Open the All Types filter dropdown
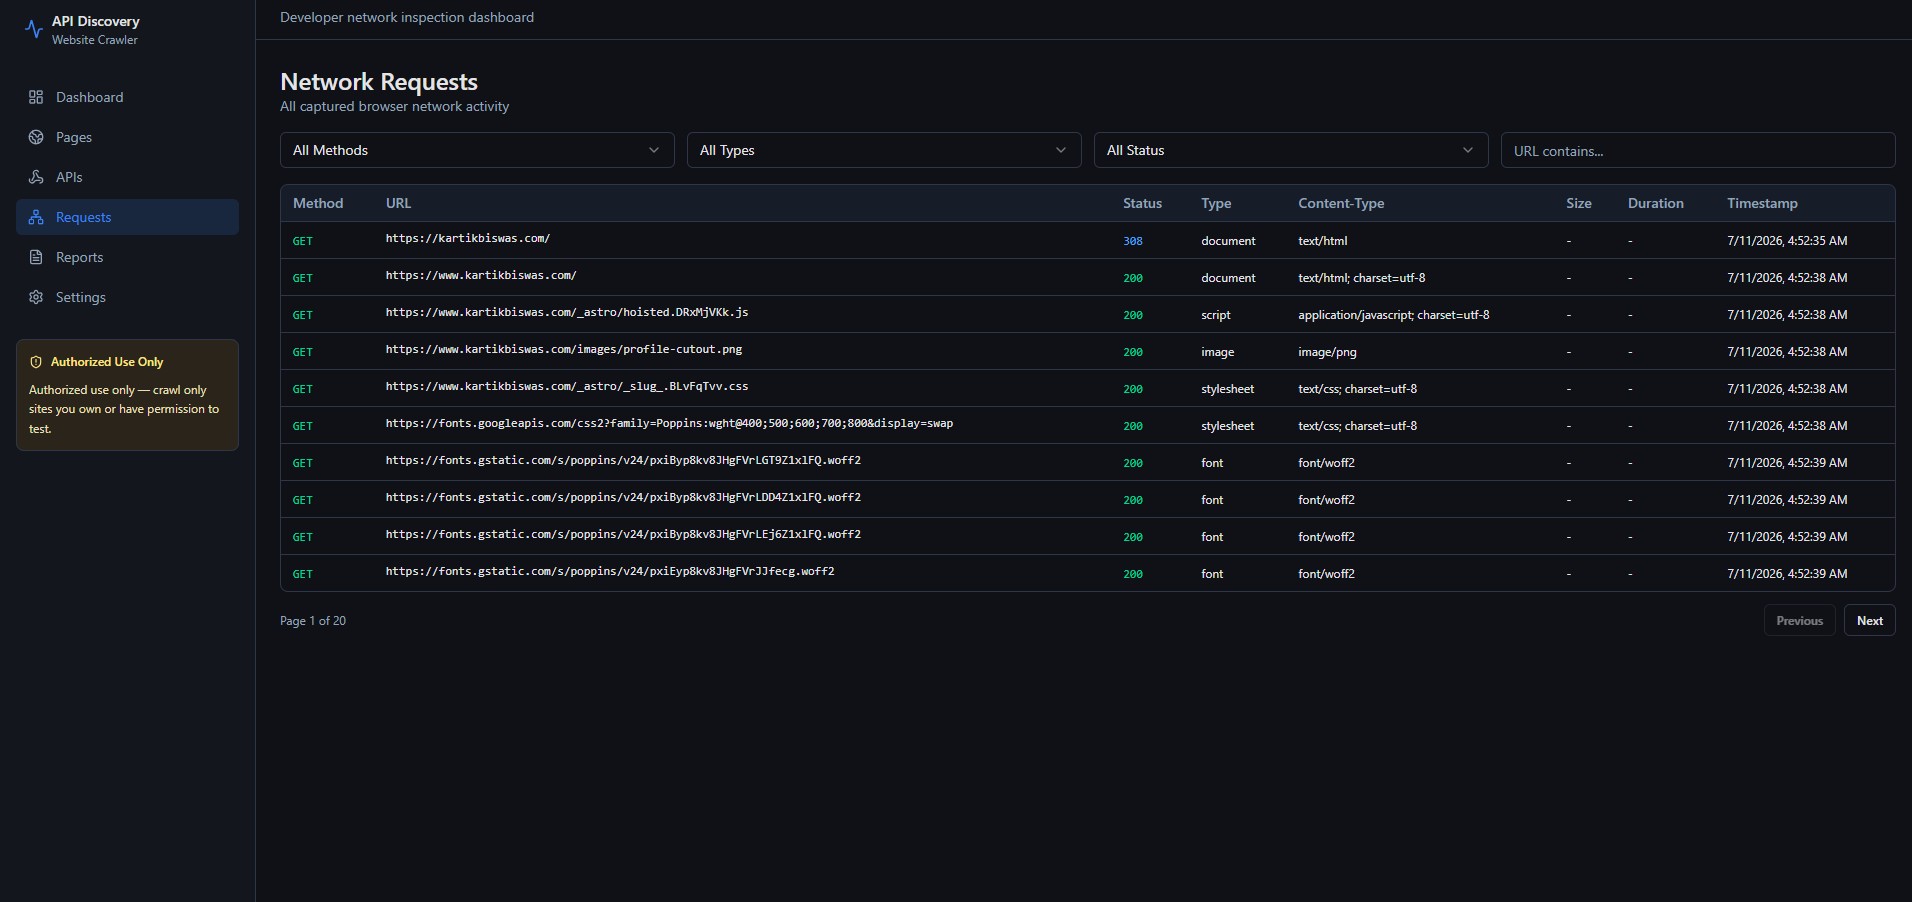The image size is (1912, 902). coord(884,150)
